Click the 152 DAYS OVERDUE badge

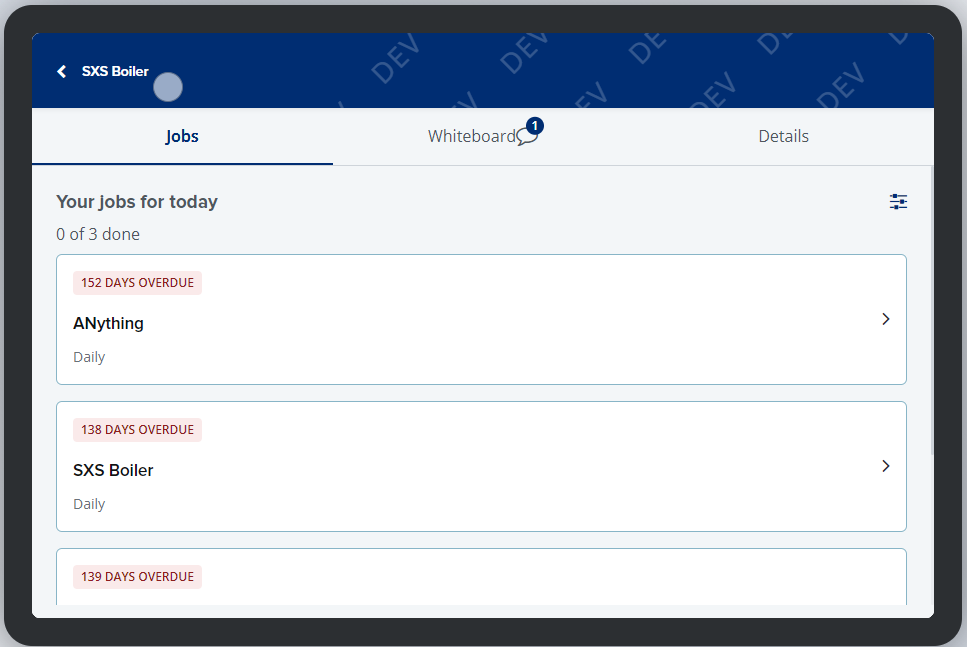click(138, 283)
